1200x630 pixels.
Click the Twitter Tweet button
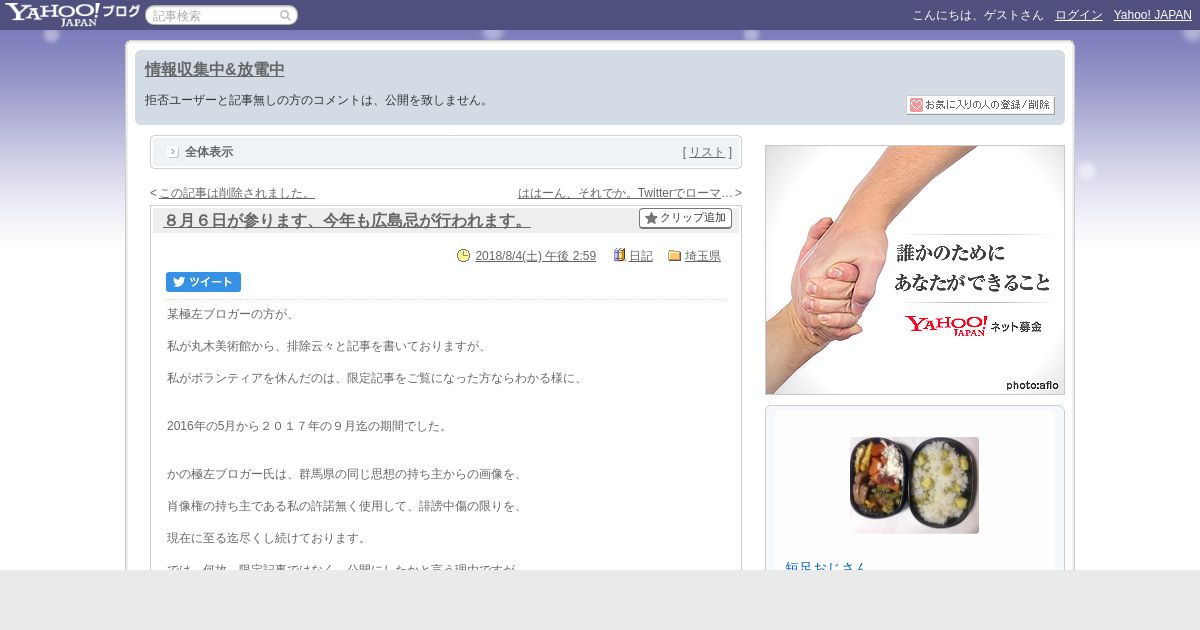pyautogui.click(x=203, y=282)
